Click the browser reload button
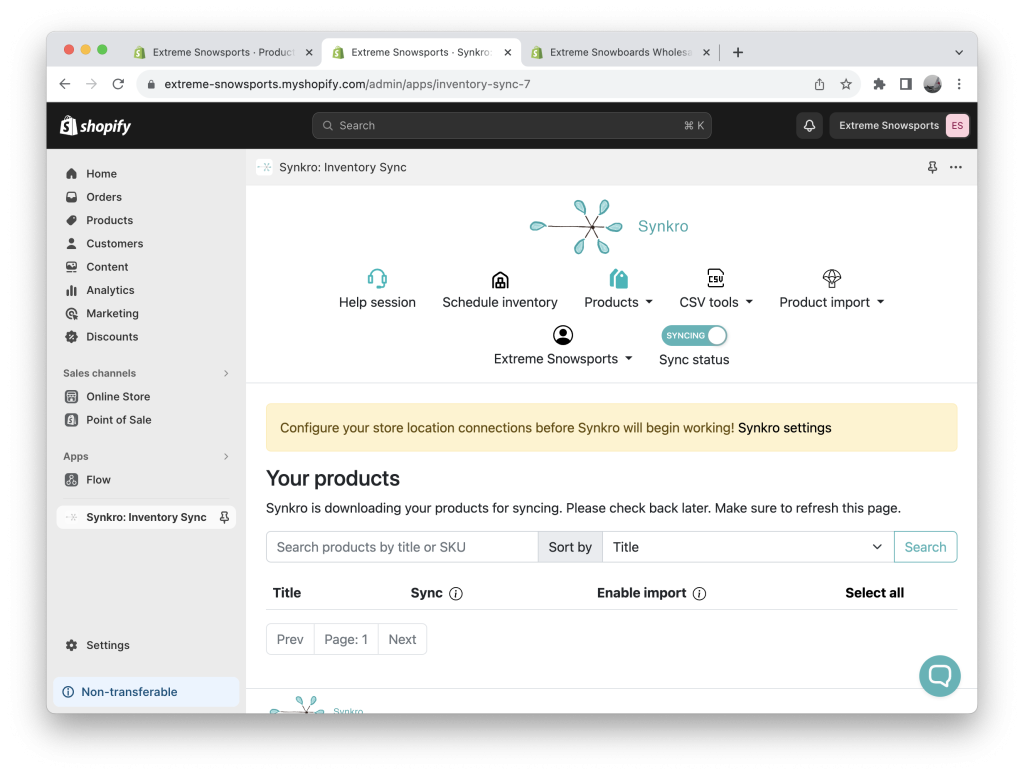The height and width of the screenshot is (774, 1024). (x=118, y=84)
